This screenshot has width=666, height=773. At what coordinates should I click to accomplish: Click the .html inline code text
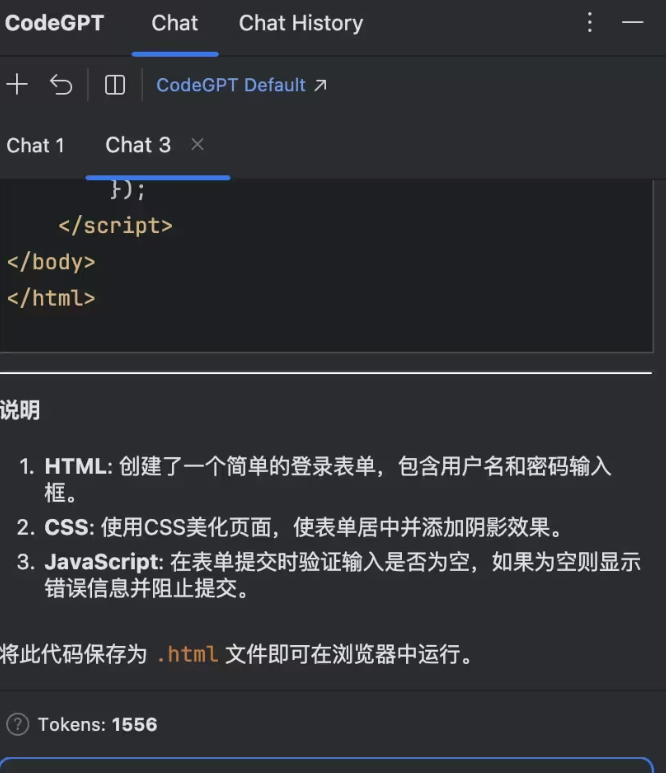187,655
